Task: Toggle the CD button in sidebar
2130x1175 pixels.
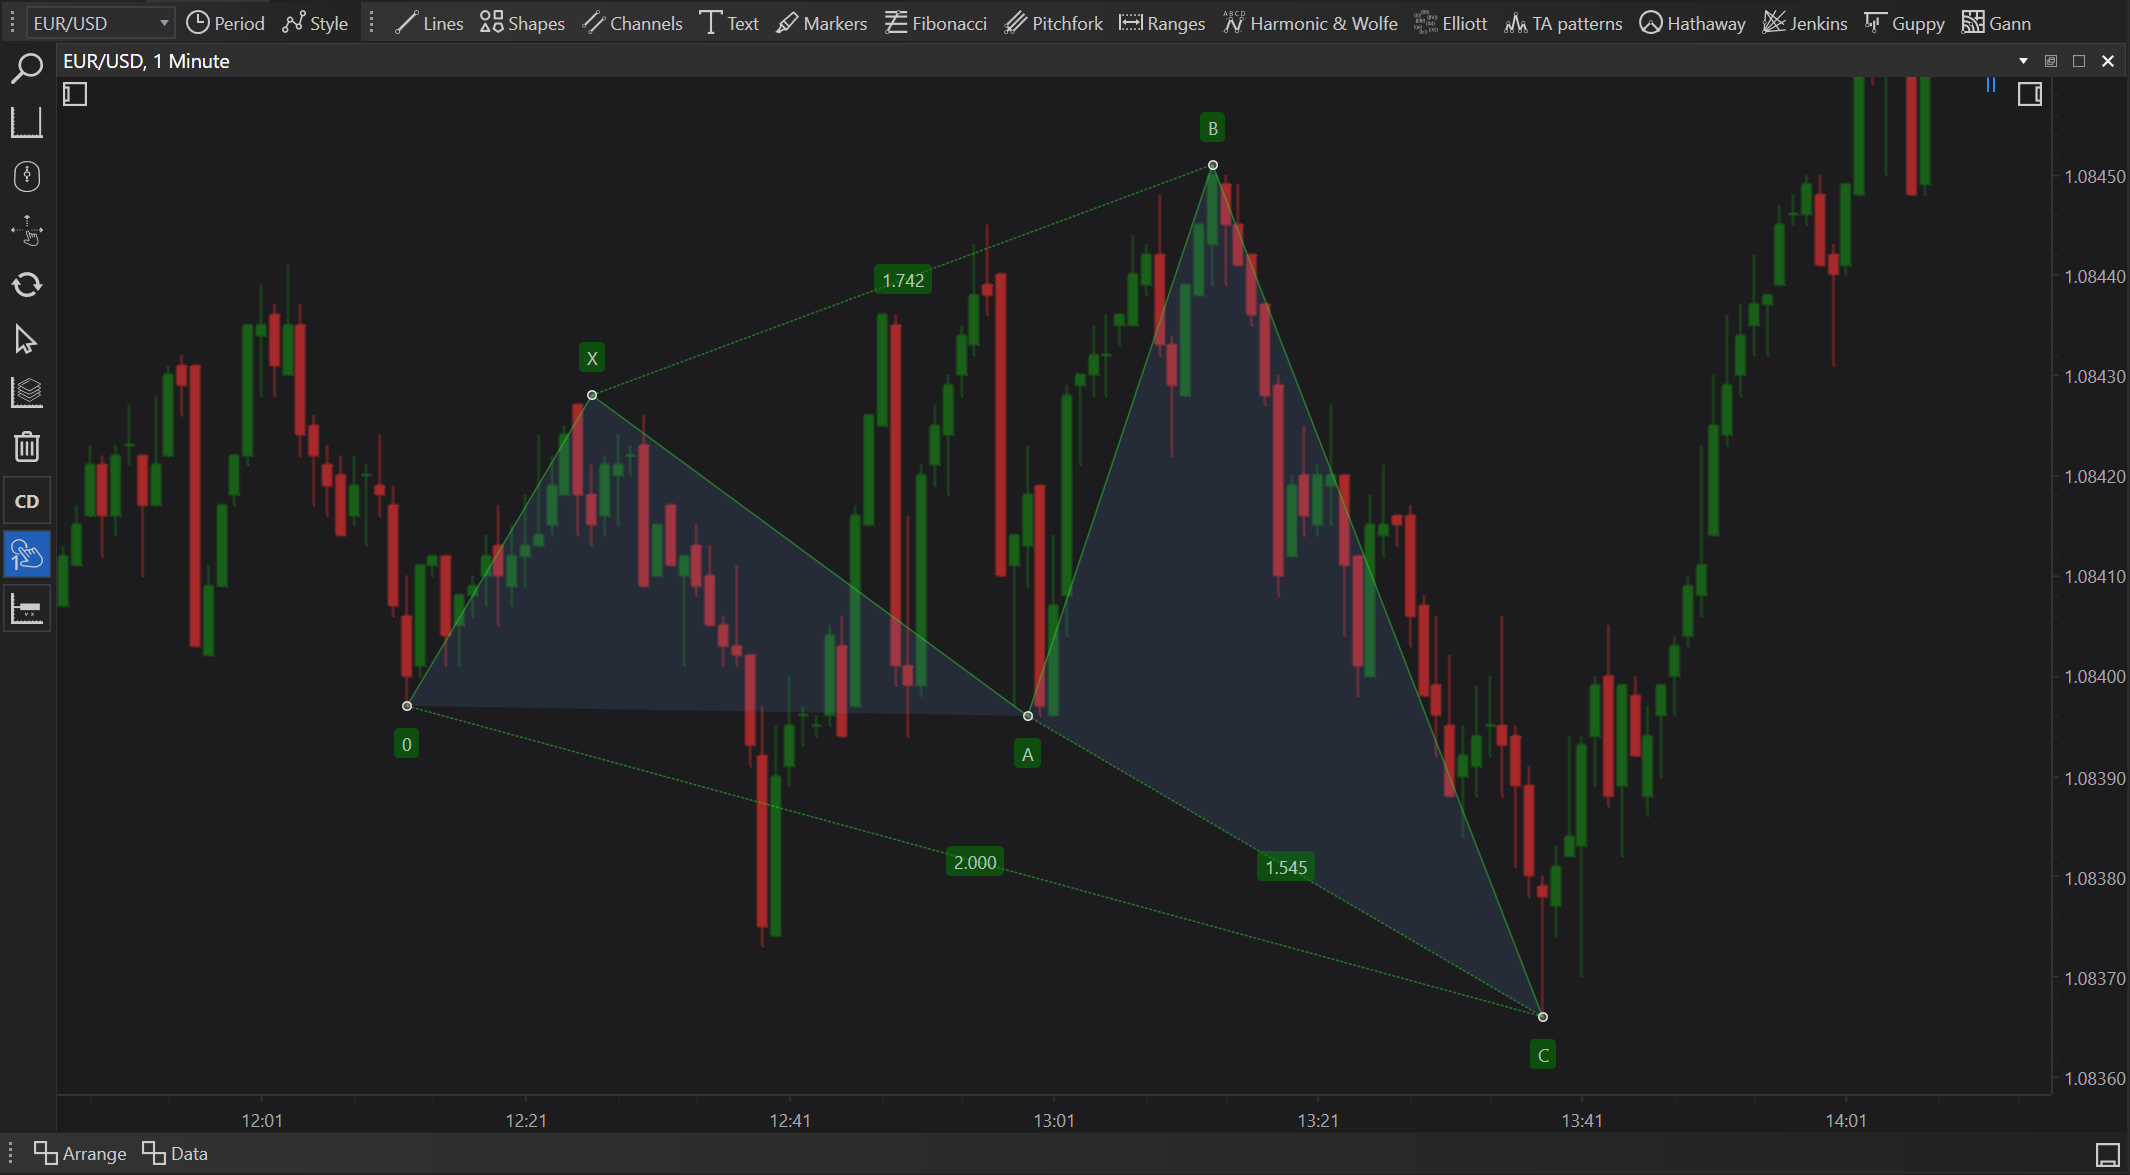Action: click(27, 501)
